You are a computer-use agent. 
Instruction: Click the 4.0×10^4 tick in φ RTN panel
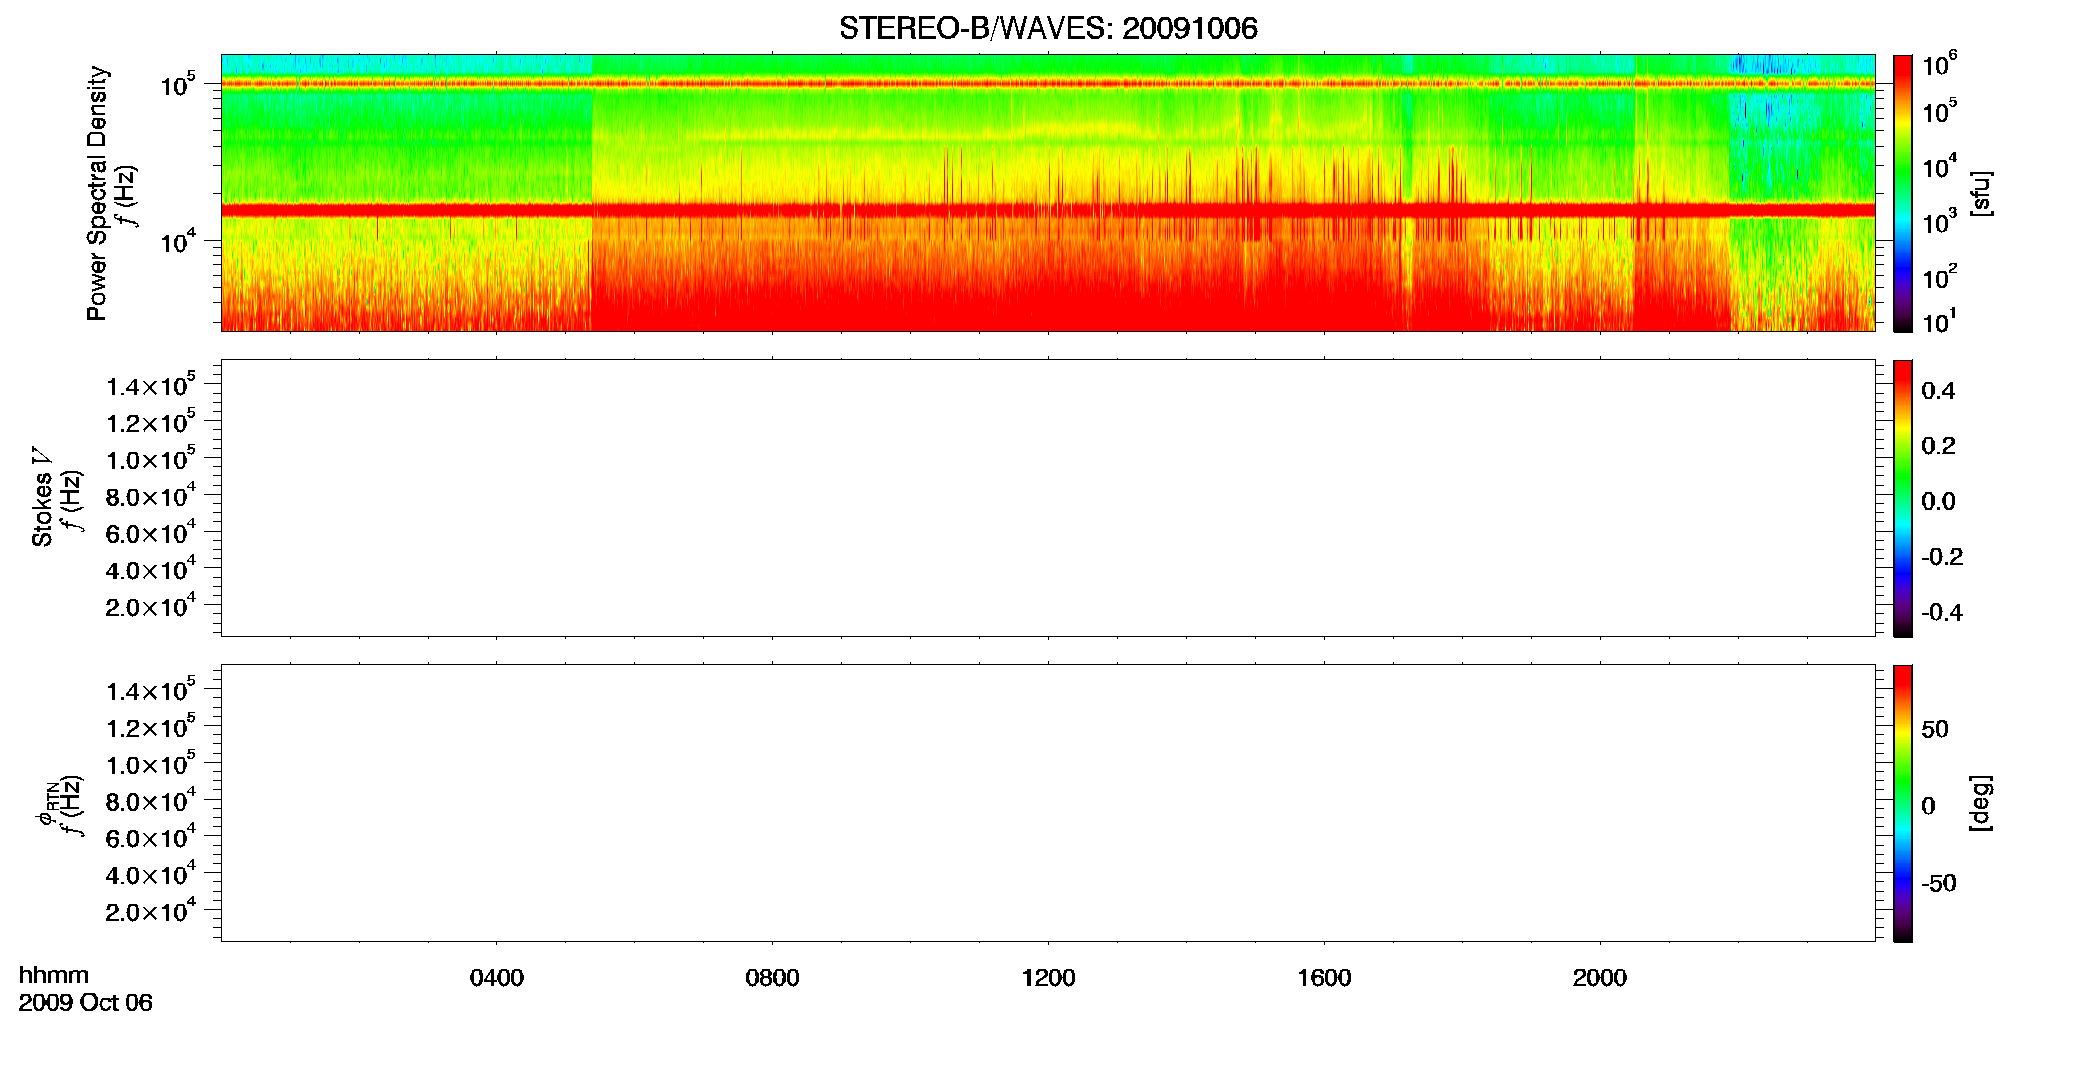[x=151, y=874]
